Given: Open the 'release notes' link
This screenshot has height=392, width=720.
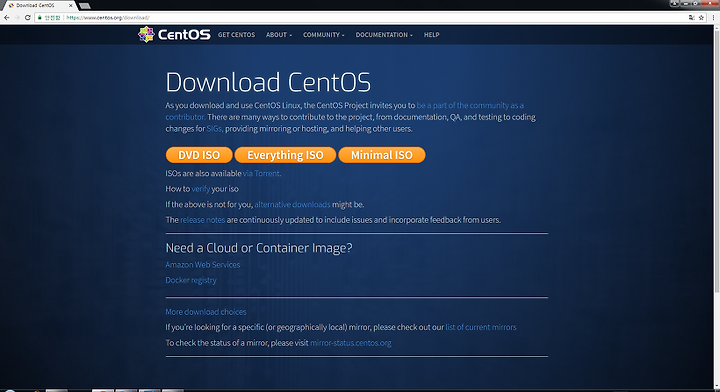Looking at the screenshot, I should click(202, 220).
